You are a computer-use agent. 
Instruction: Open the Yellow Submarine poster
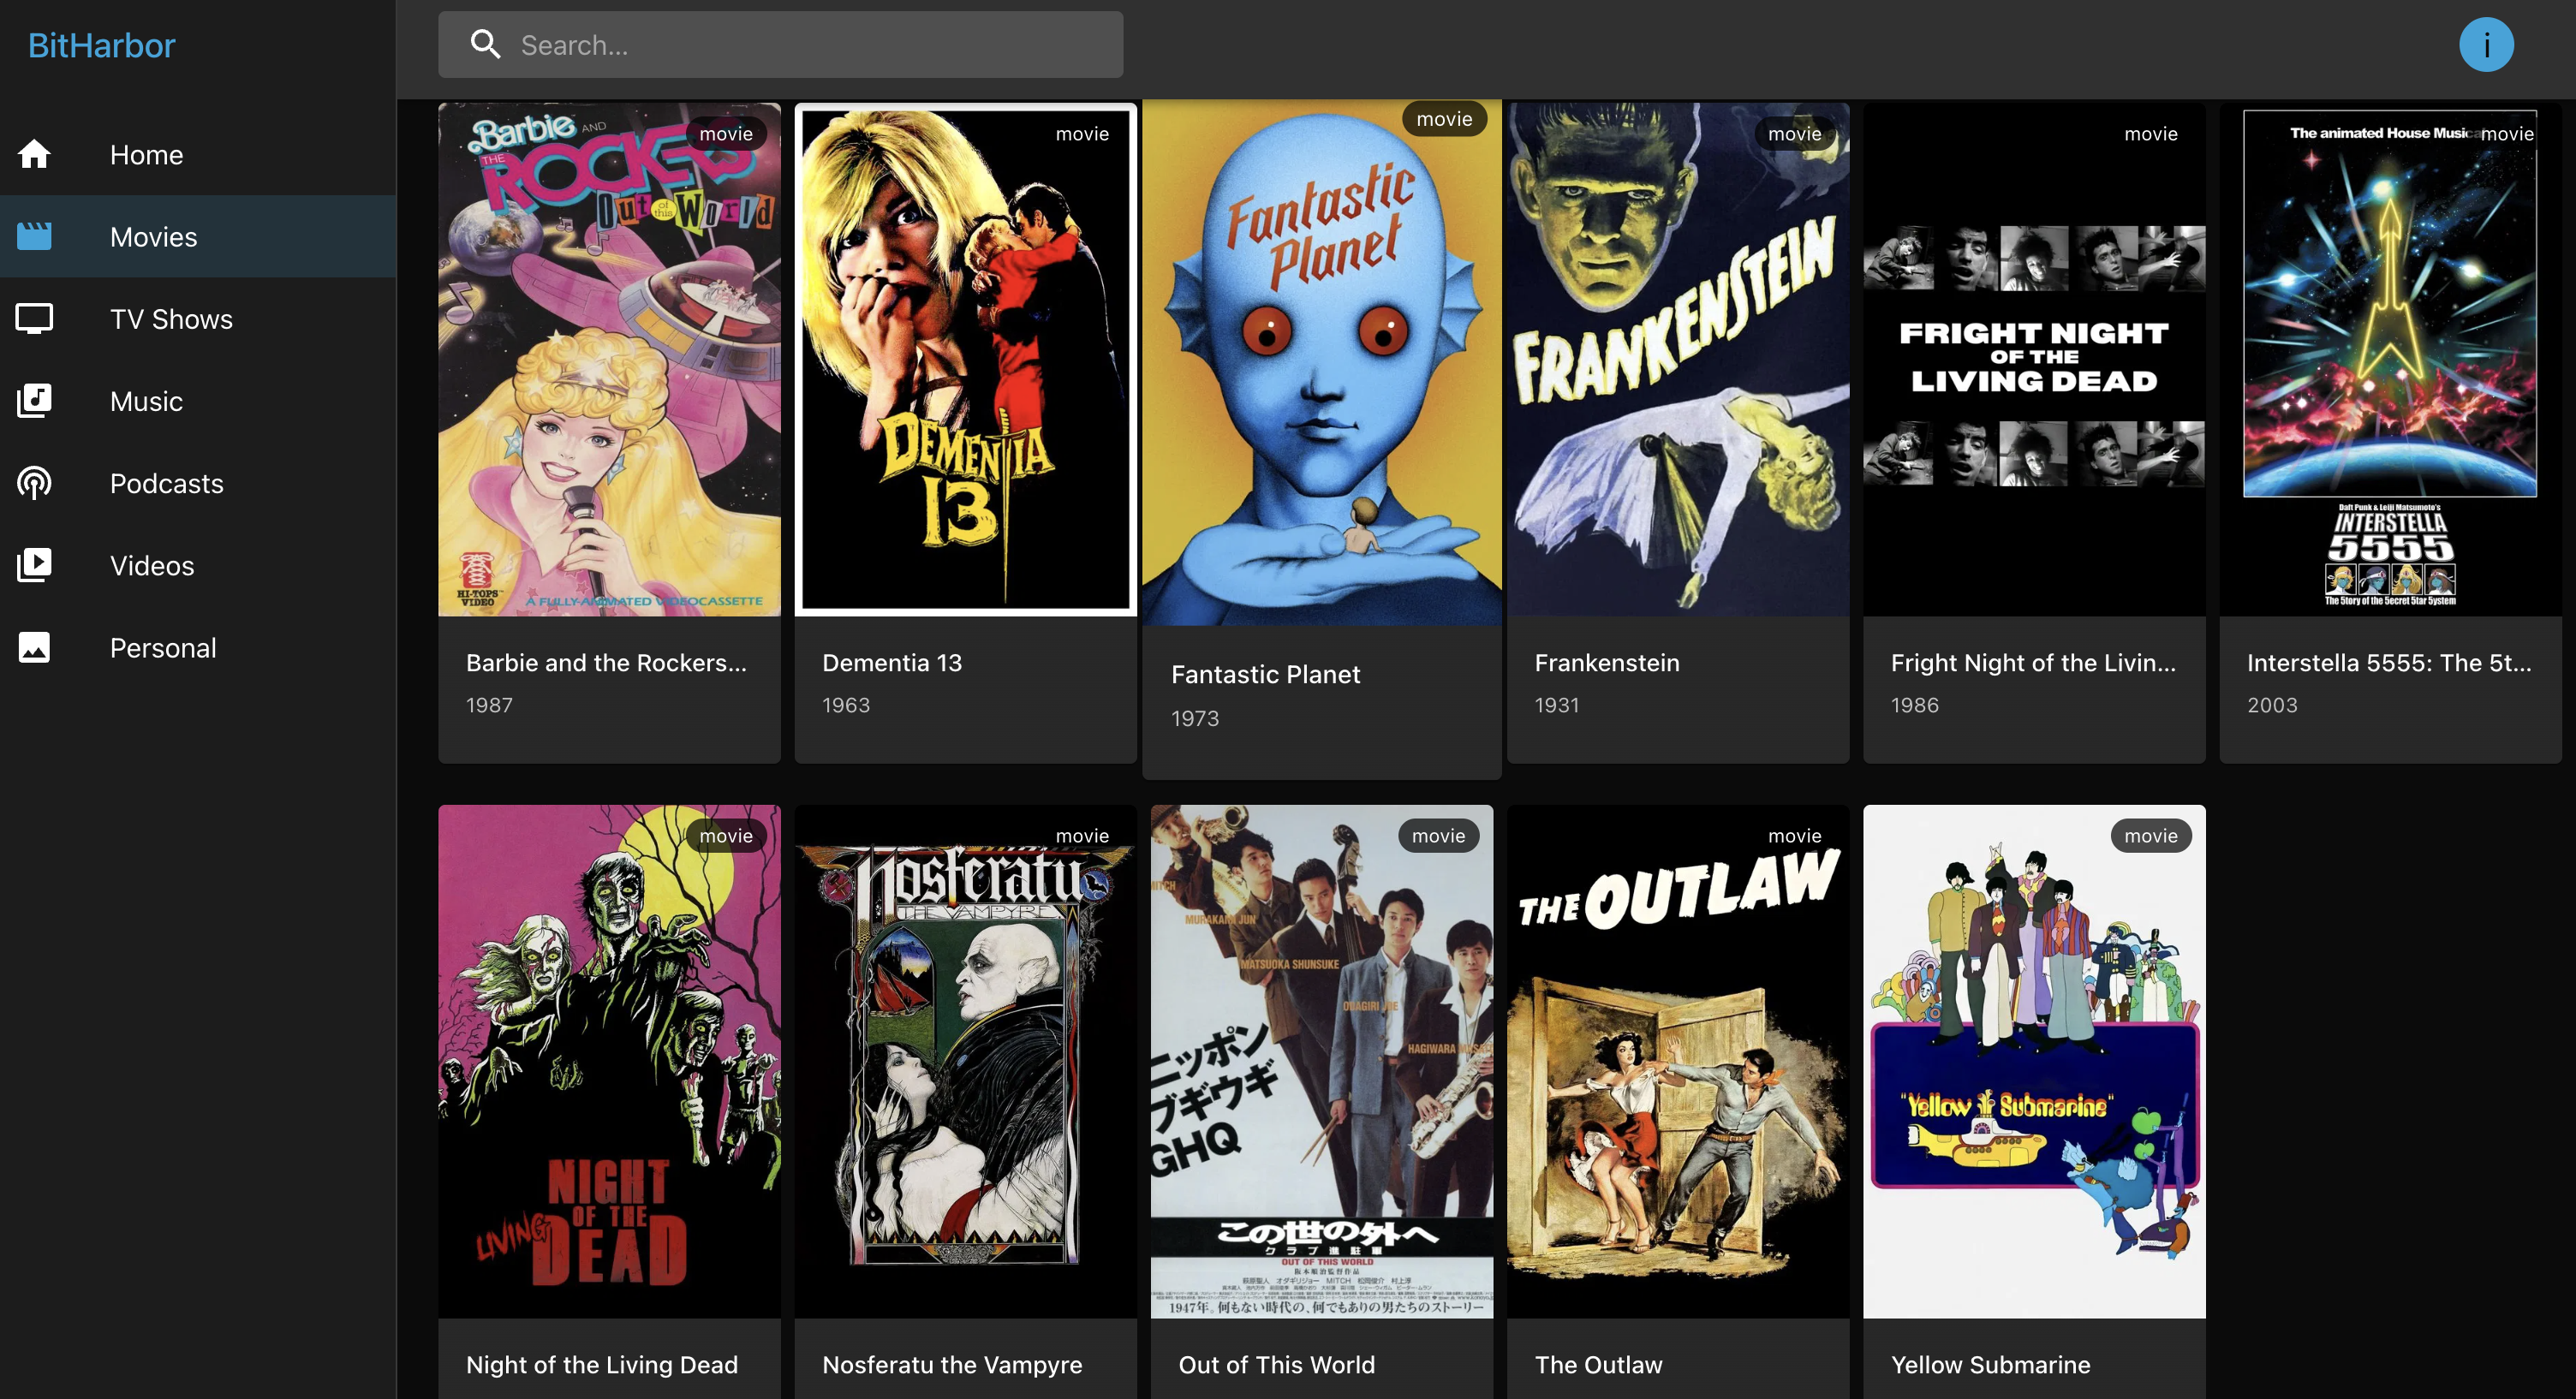click(x=2033, y=1060)
